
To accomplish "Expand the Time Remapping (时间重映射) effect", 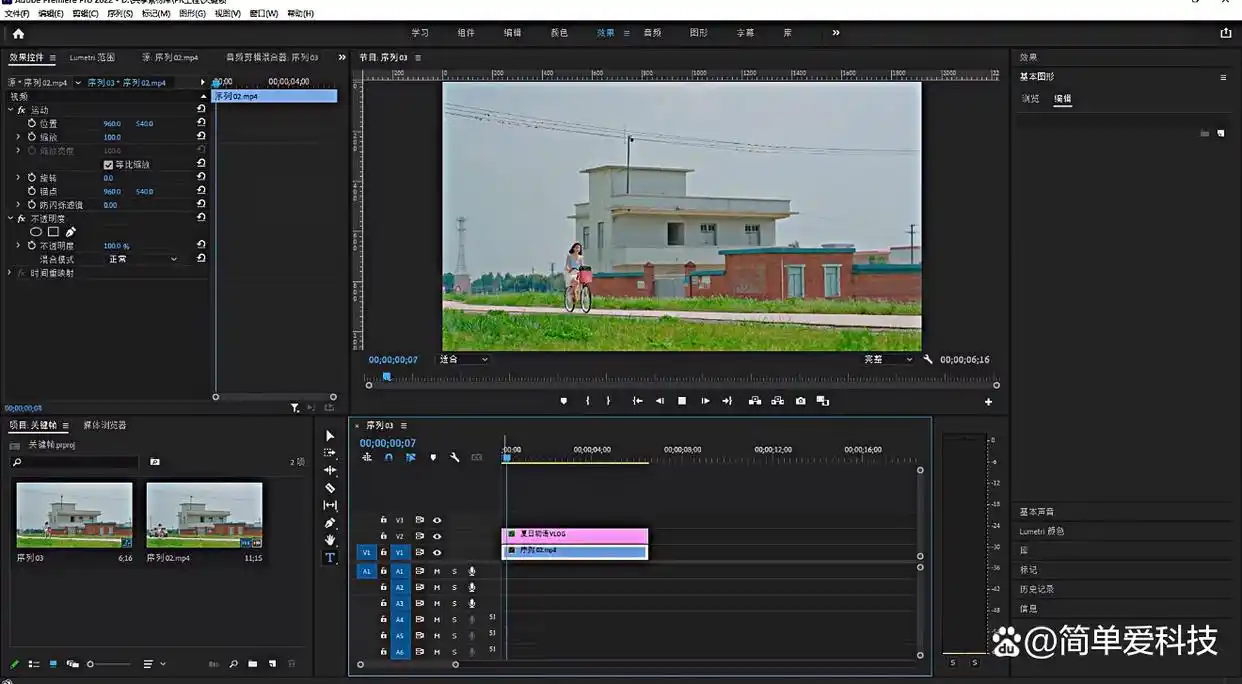I will [10, 273].
